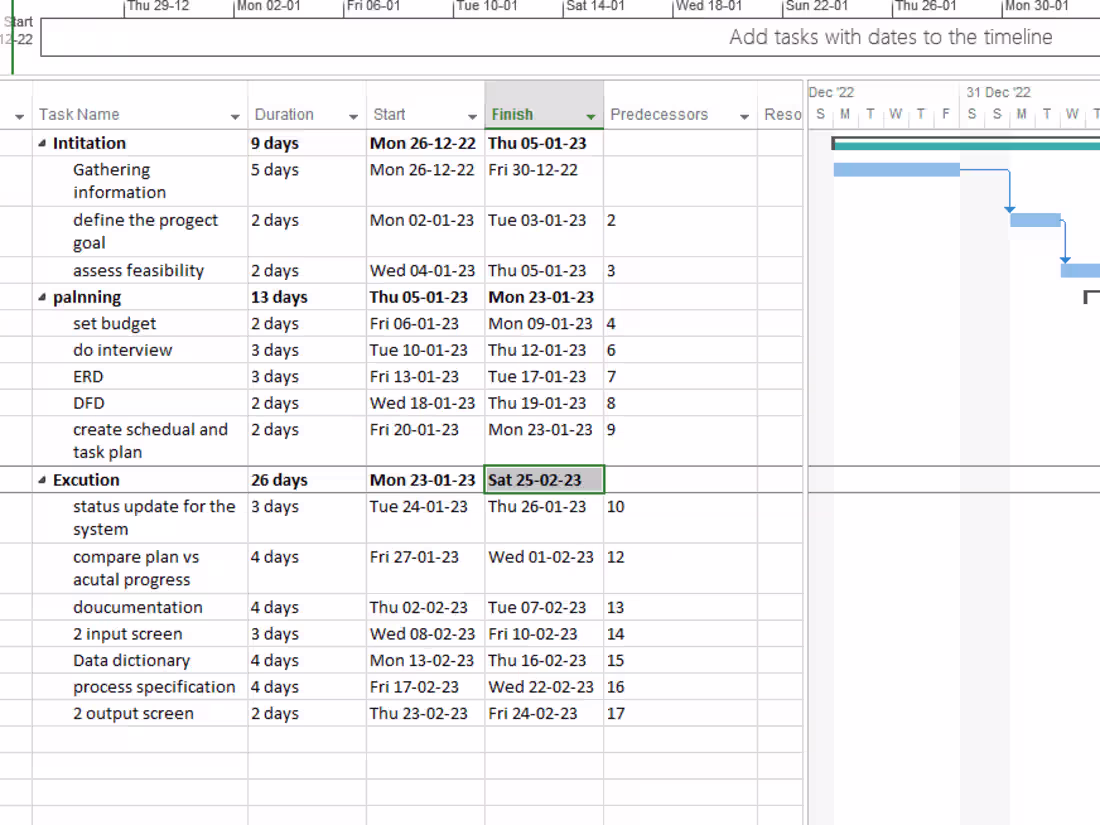The image size is (1100, 825).
Task: Click the Intitation summary Gantt bar
Action: [x=965, y=145]
